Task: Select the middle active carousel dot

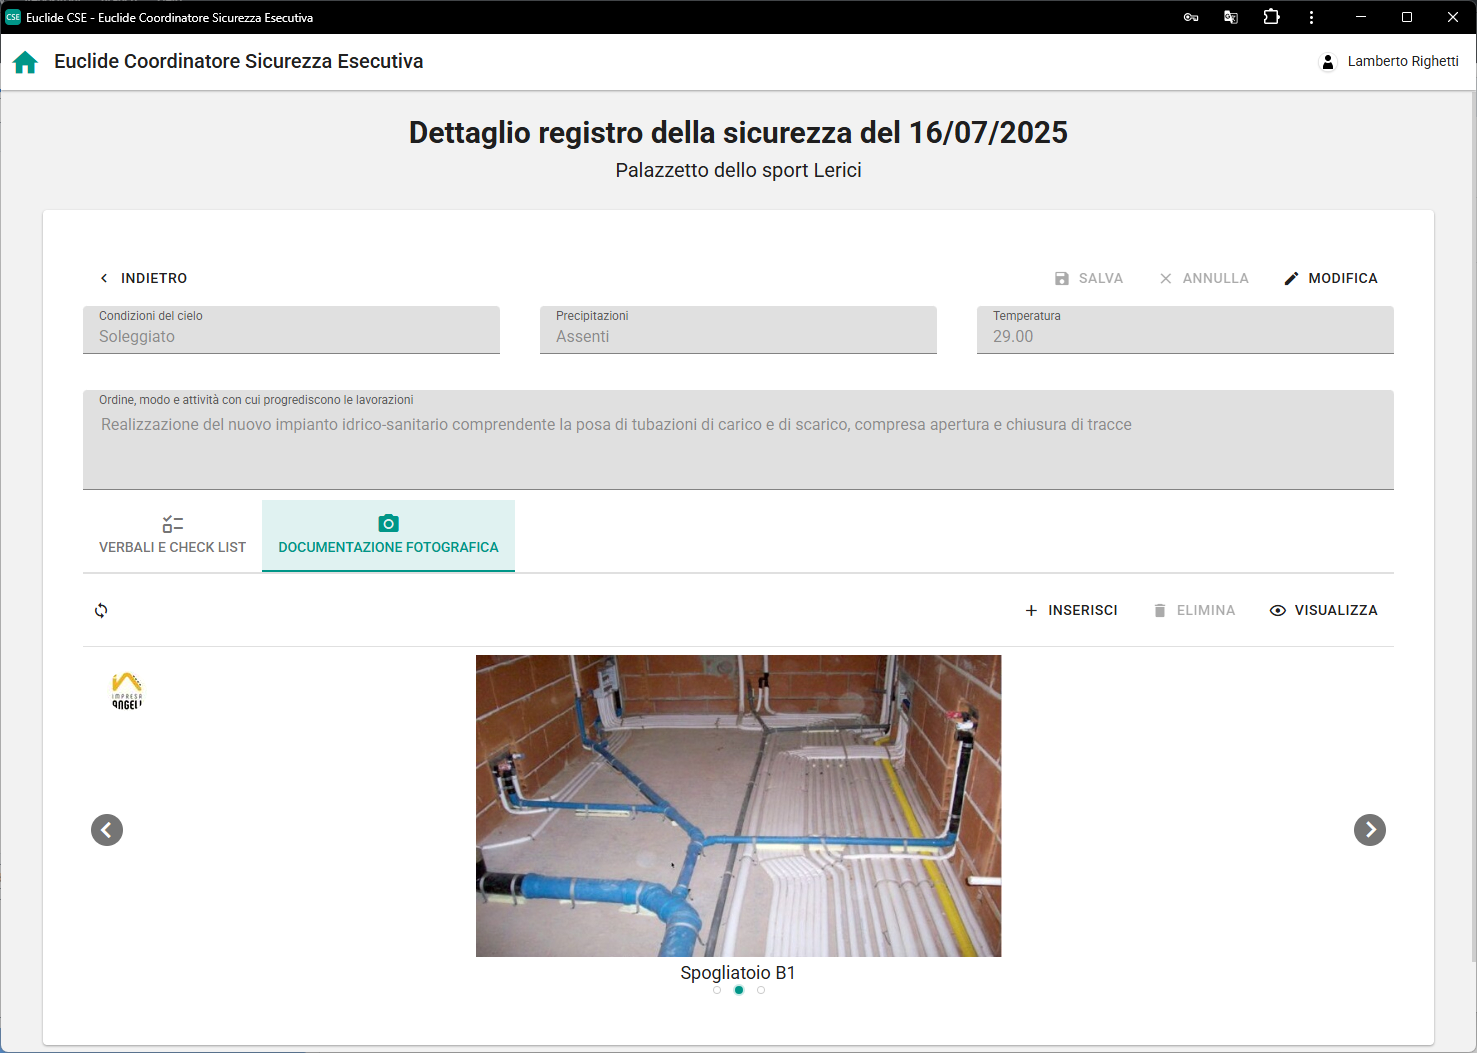Action: pos(739,990)
